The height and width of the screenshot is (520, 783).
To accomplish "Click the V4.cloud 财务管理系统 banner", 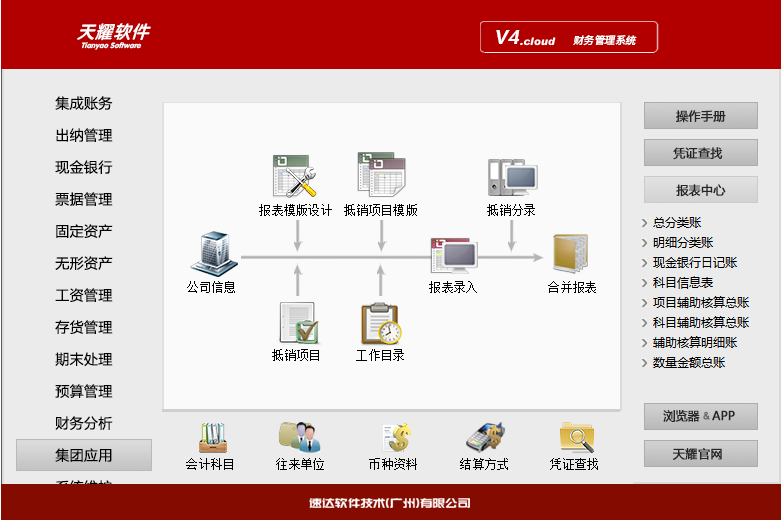I will 569,37.
